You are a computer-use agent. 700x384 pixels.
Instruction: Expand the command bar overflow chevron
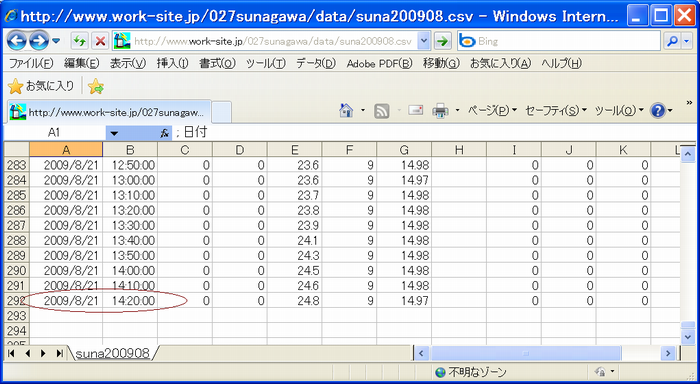(x=689, y=104)
